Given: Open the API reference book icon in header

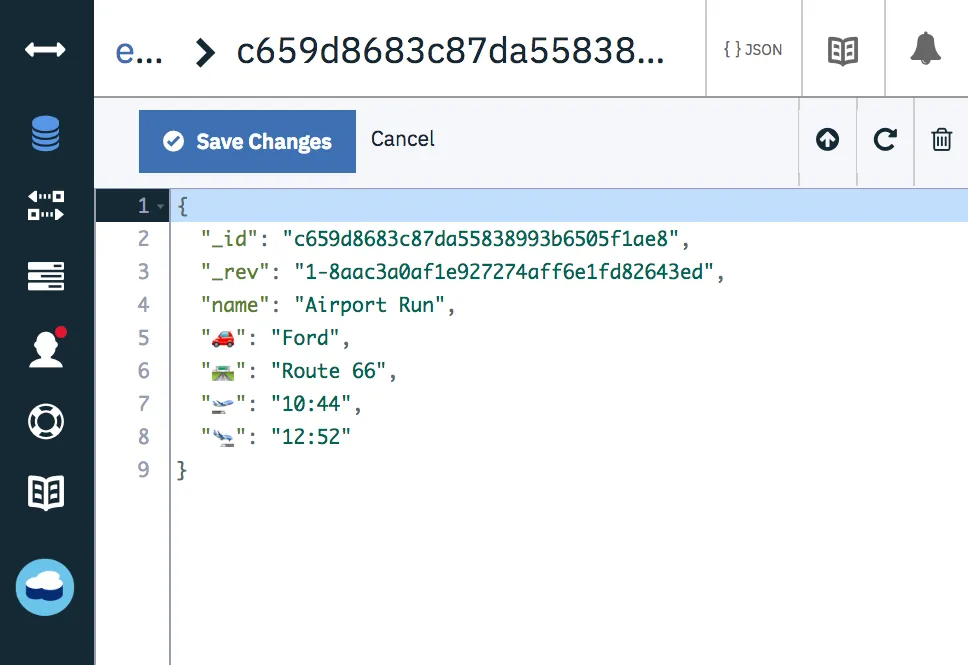Looking at the screenshot, I should point(843,51).
